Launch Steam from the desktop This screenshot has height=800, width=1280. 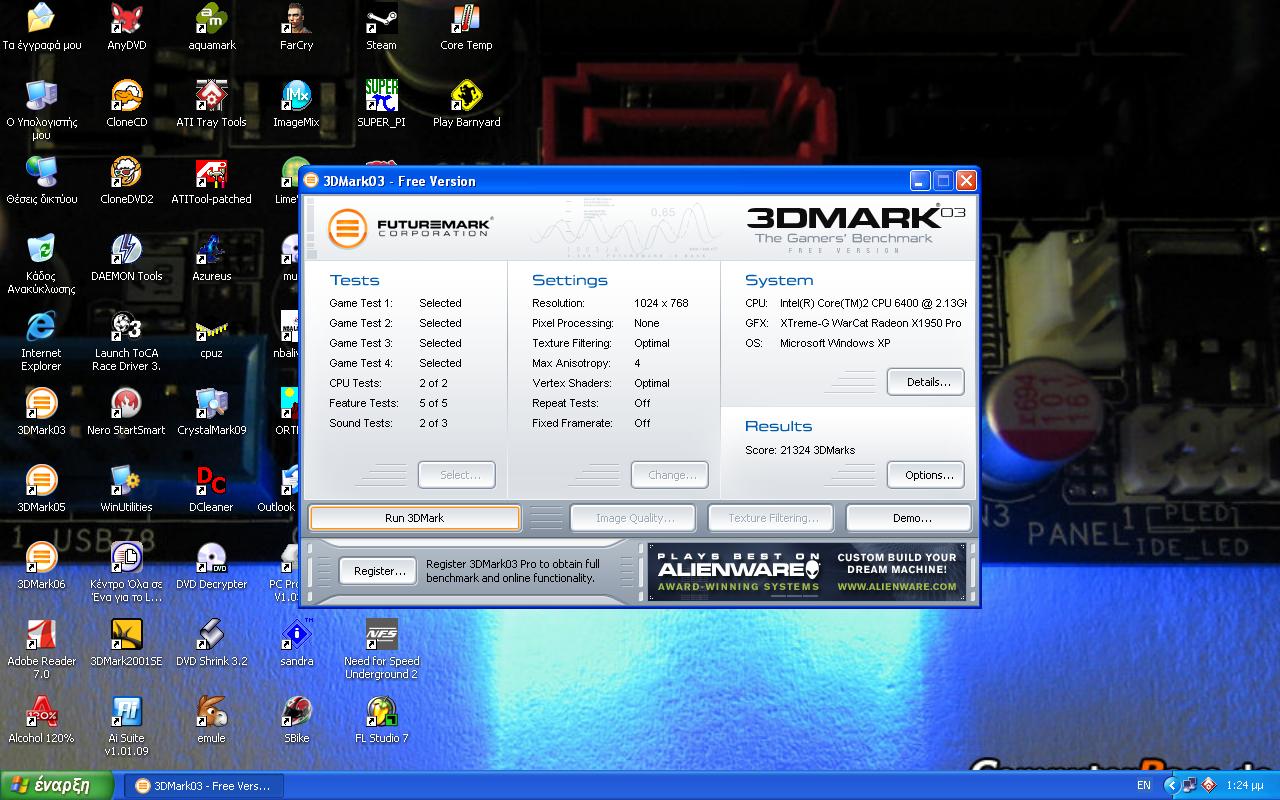(x=381, y=27)
